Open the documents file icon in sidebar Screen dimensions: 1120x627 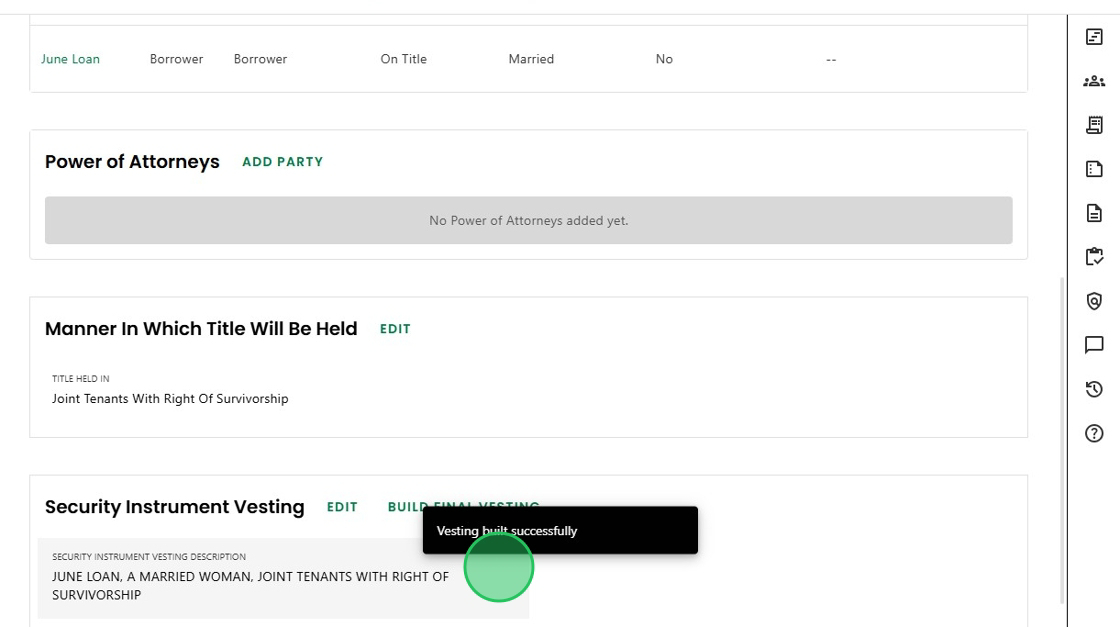point(1094,213)
